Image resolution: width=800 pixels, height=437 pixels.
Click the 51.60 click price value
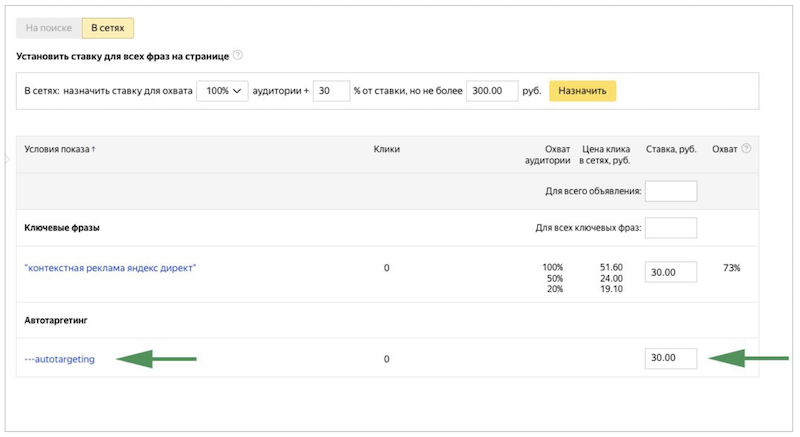[611, 267]
